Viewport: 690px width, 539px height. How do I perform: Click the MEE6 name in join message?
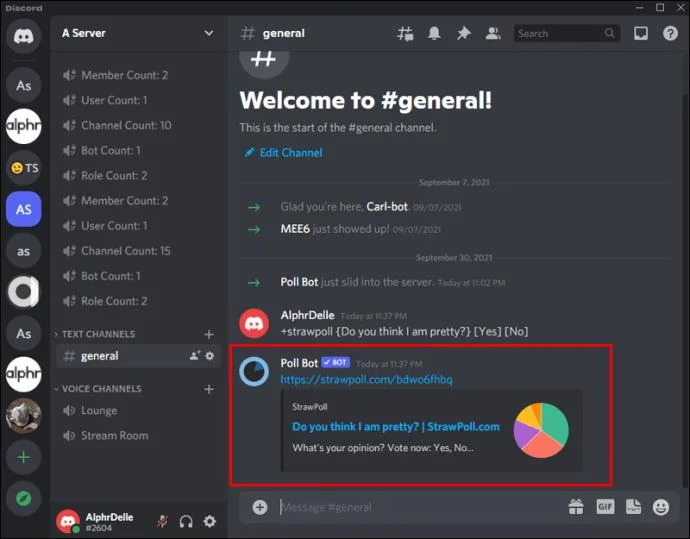point(295,229)
